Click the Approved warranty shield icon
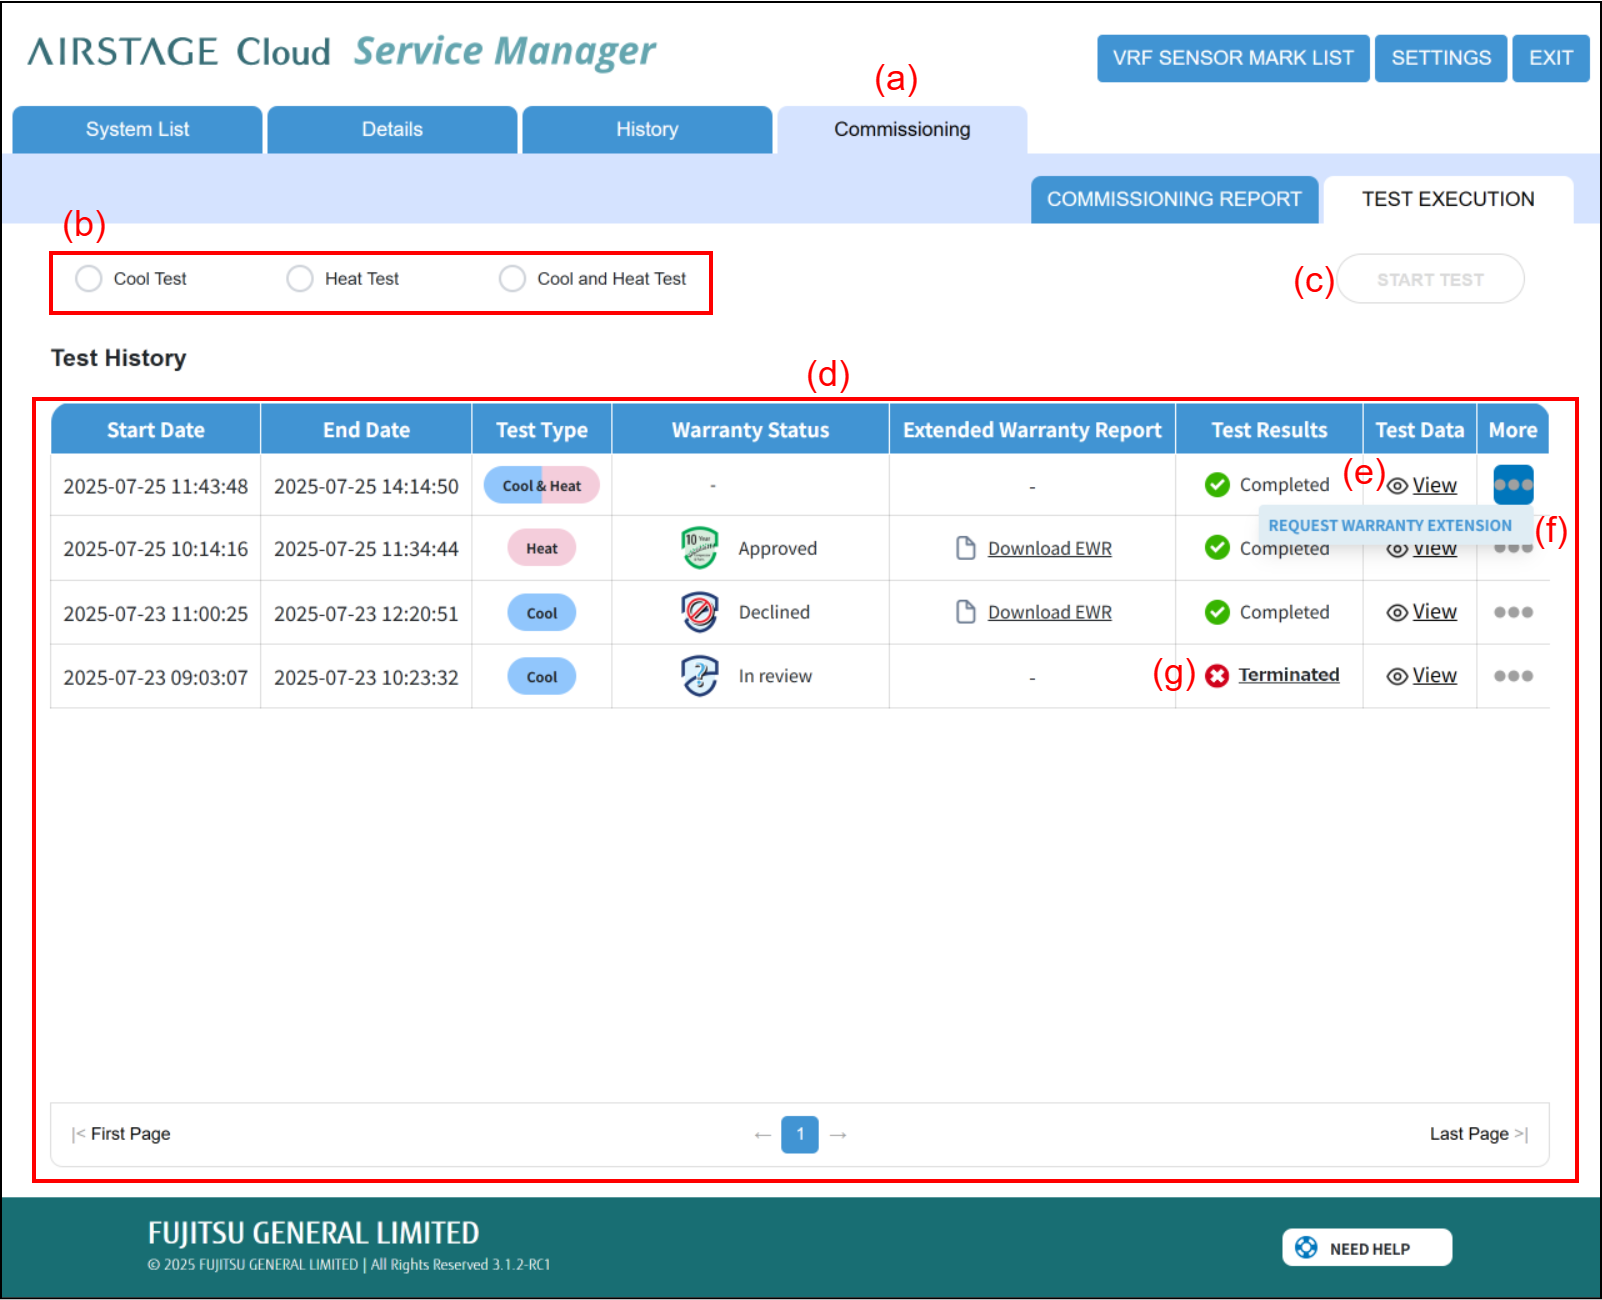This screenshot has width=1602, height=1300. (x=699, y=548)
